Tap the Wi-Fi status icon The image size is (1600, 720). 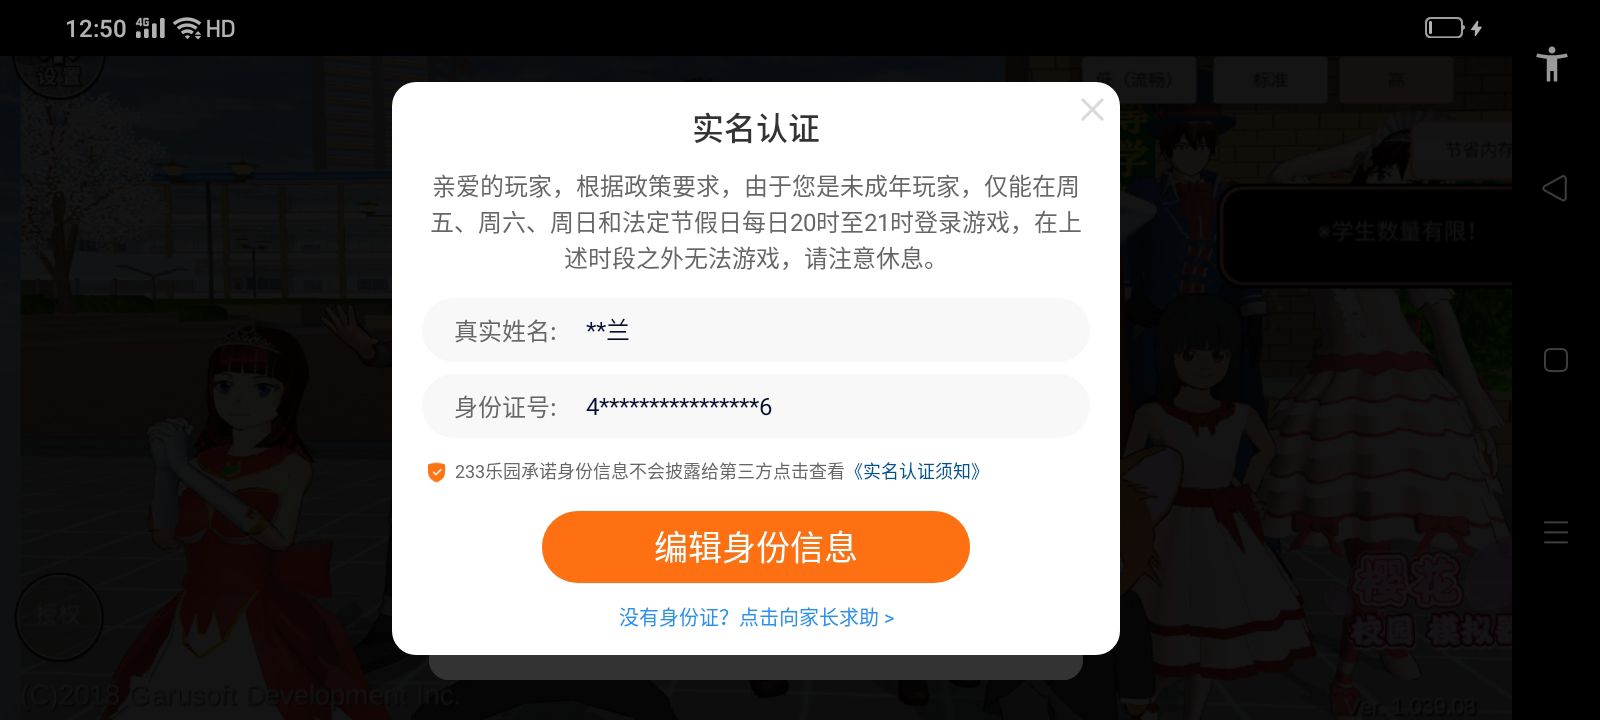pos(188,28)
